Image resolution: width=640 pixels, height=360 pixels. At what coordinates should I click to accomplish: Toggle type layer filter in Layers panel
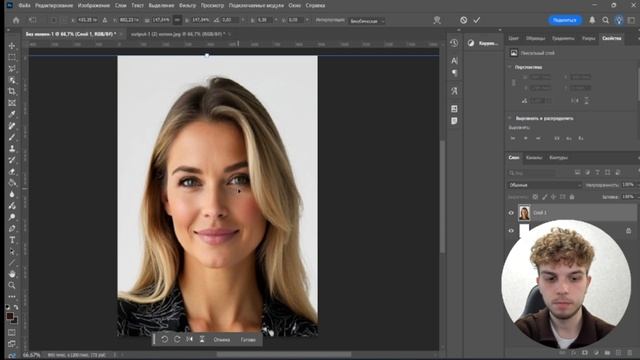click(x=598, y=173)
